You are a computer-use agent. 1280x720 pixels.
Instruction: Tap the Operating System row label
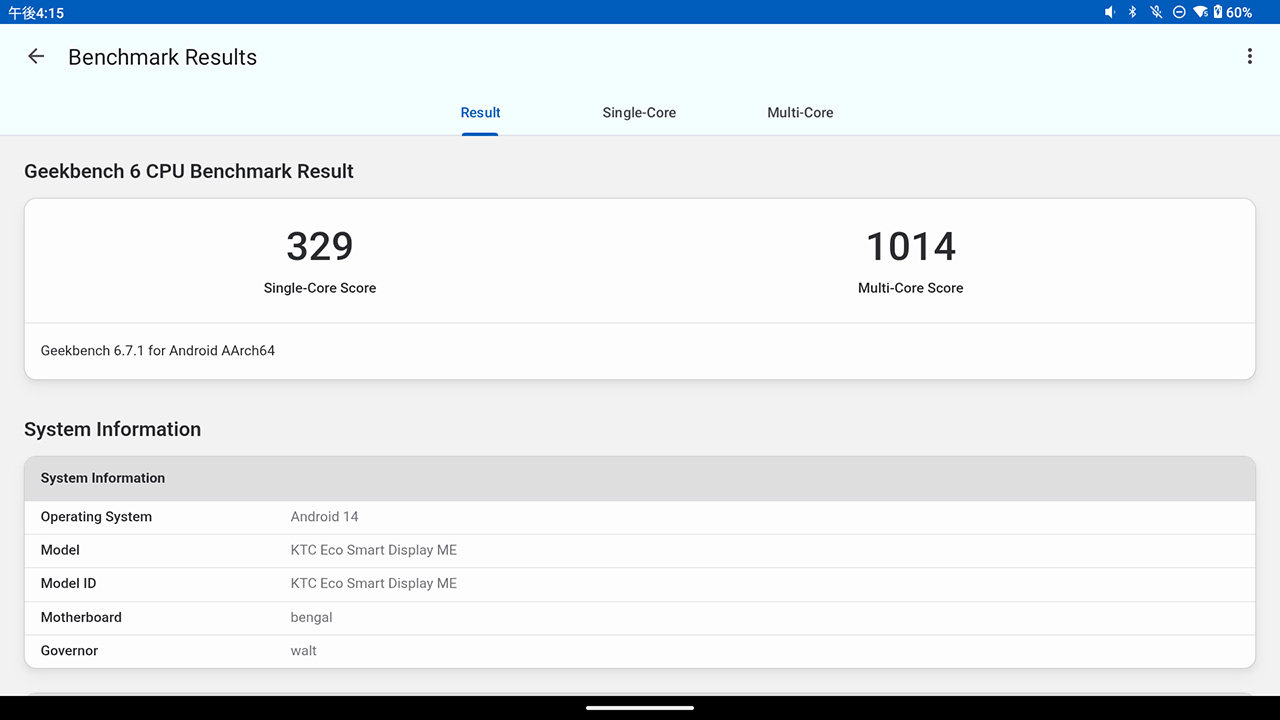click(x=96, y=517)
